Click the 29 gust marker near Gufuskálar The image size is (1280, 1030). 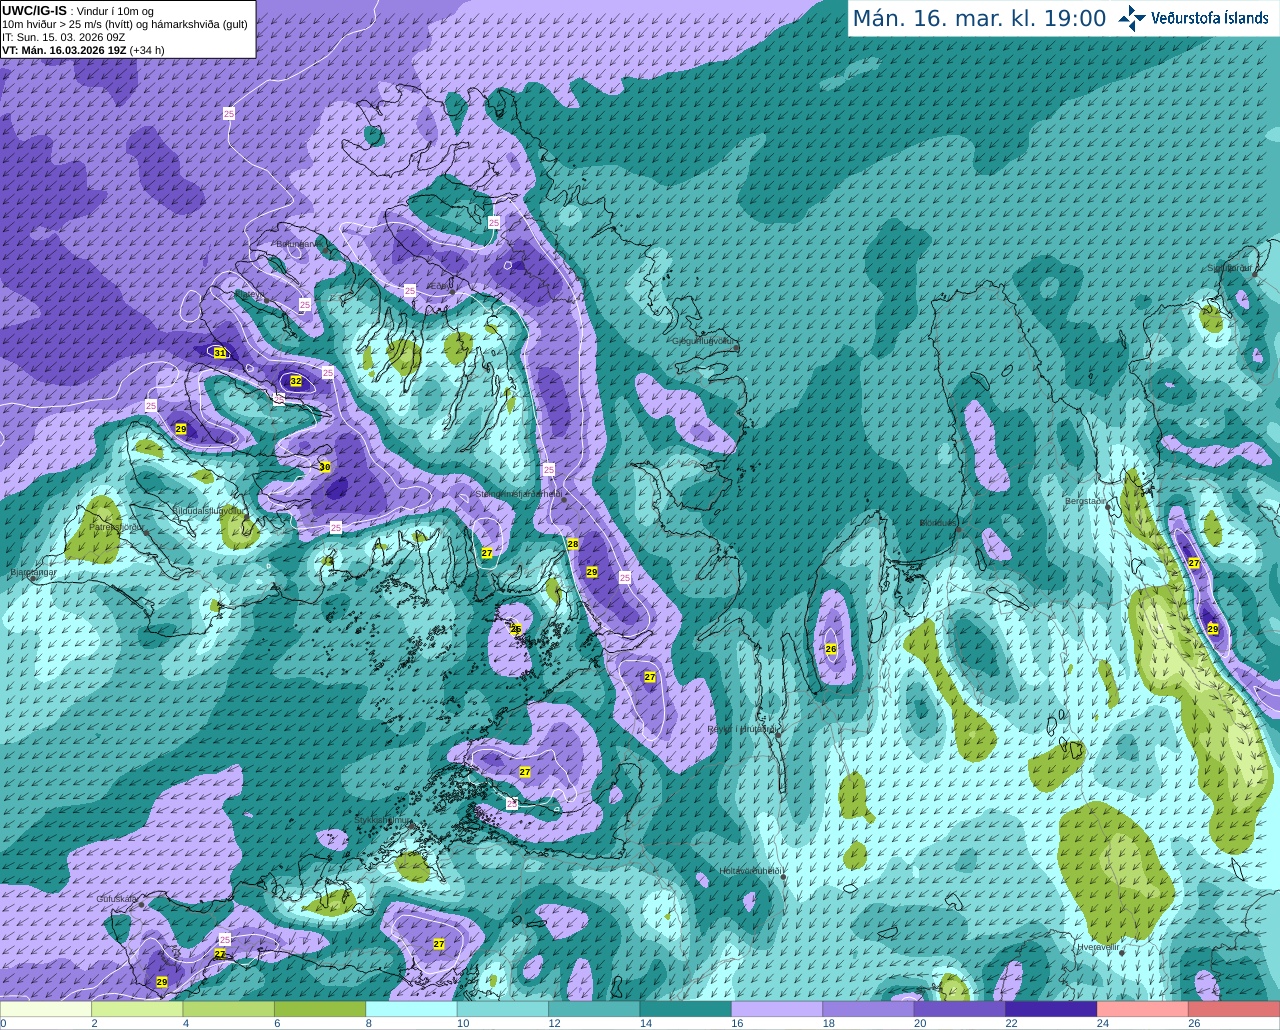click(x=162, y=982)
